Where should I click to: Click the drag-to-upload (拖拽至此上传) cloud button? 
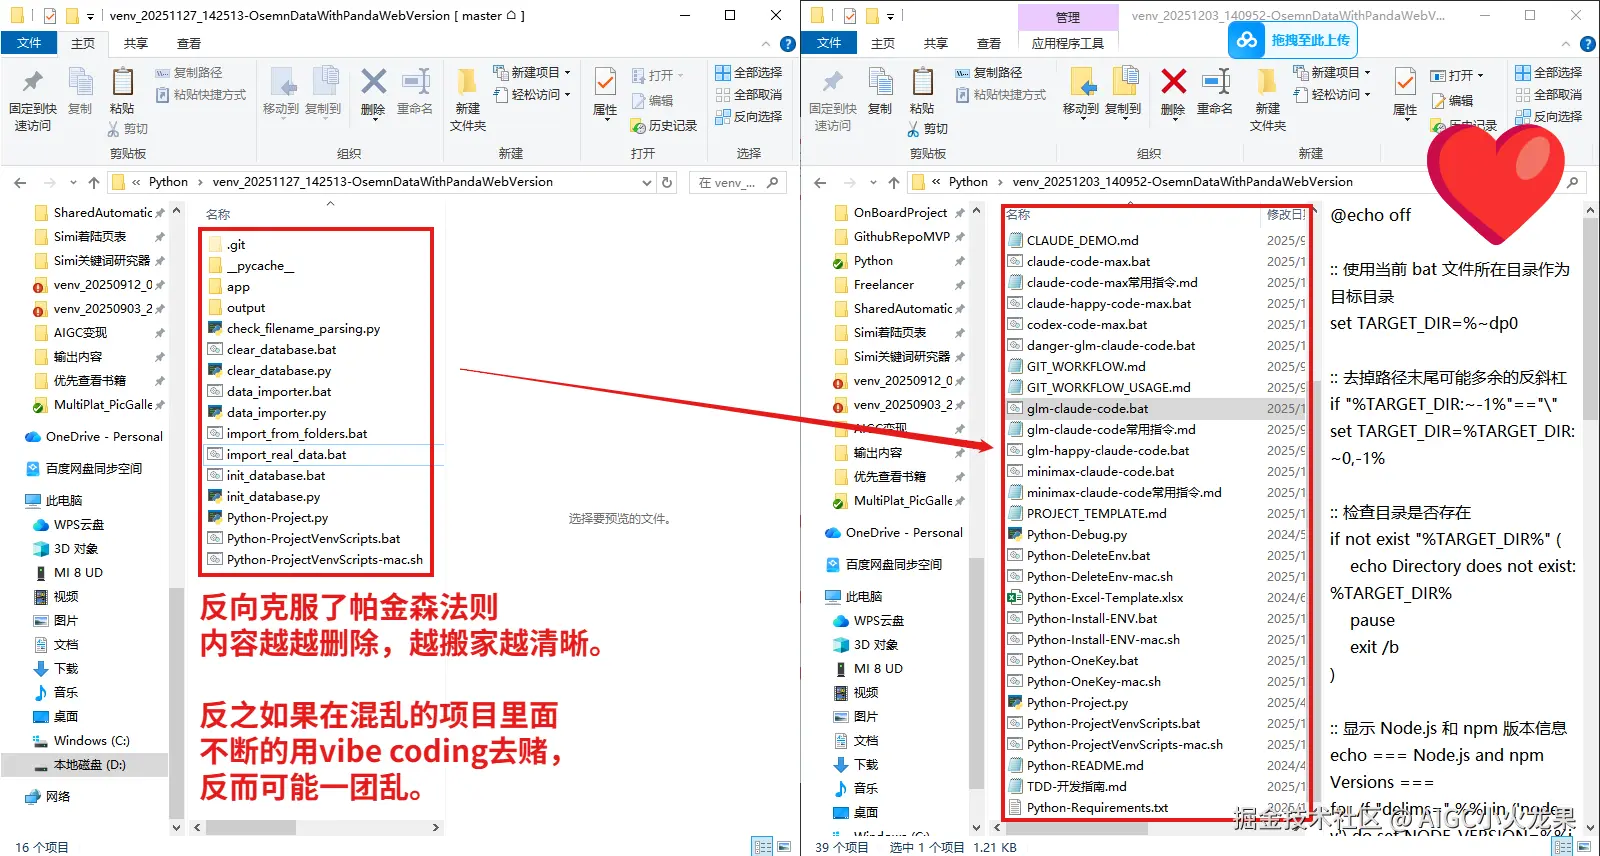(x=1293, y=40)
